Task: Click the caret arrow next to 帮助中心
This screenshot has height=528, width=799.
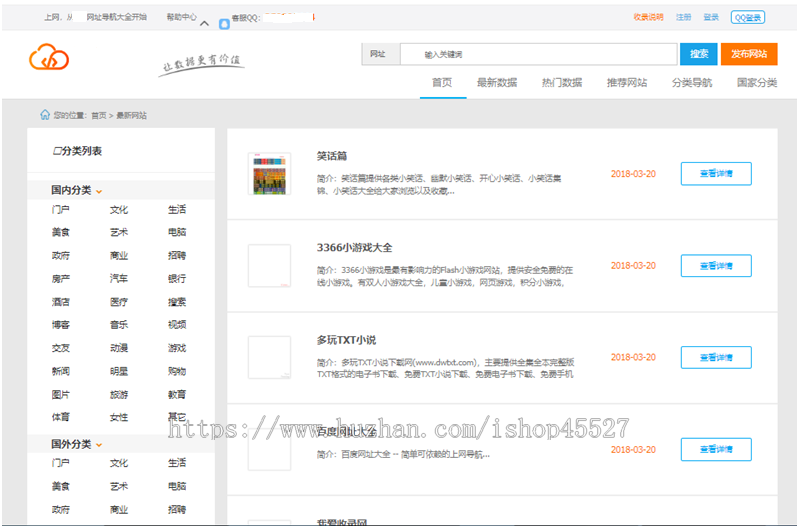Action: click(204, 23)
